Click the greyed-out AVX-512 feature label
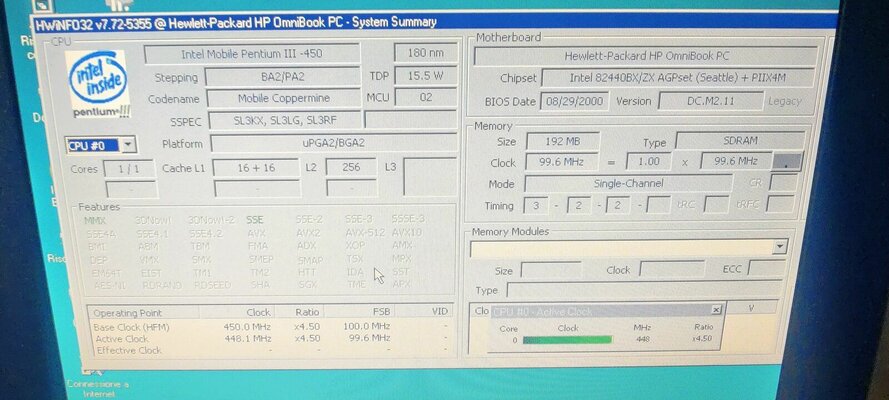The image size is (889, 400). pos(364,232)
